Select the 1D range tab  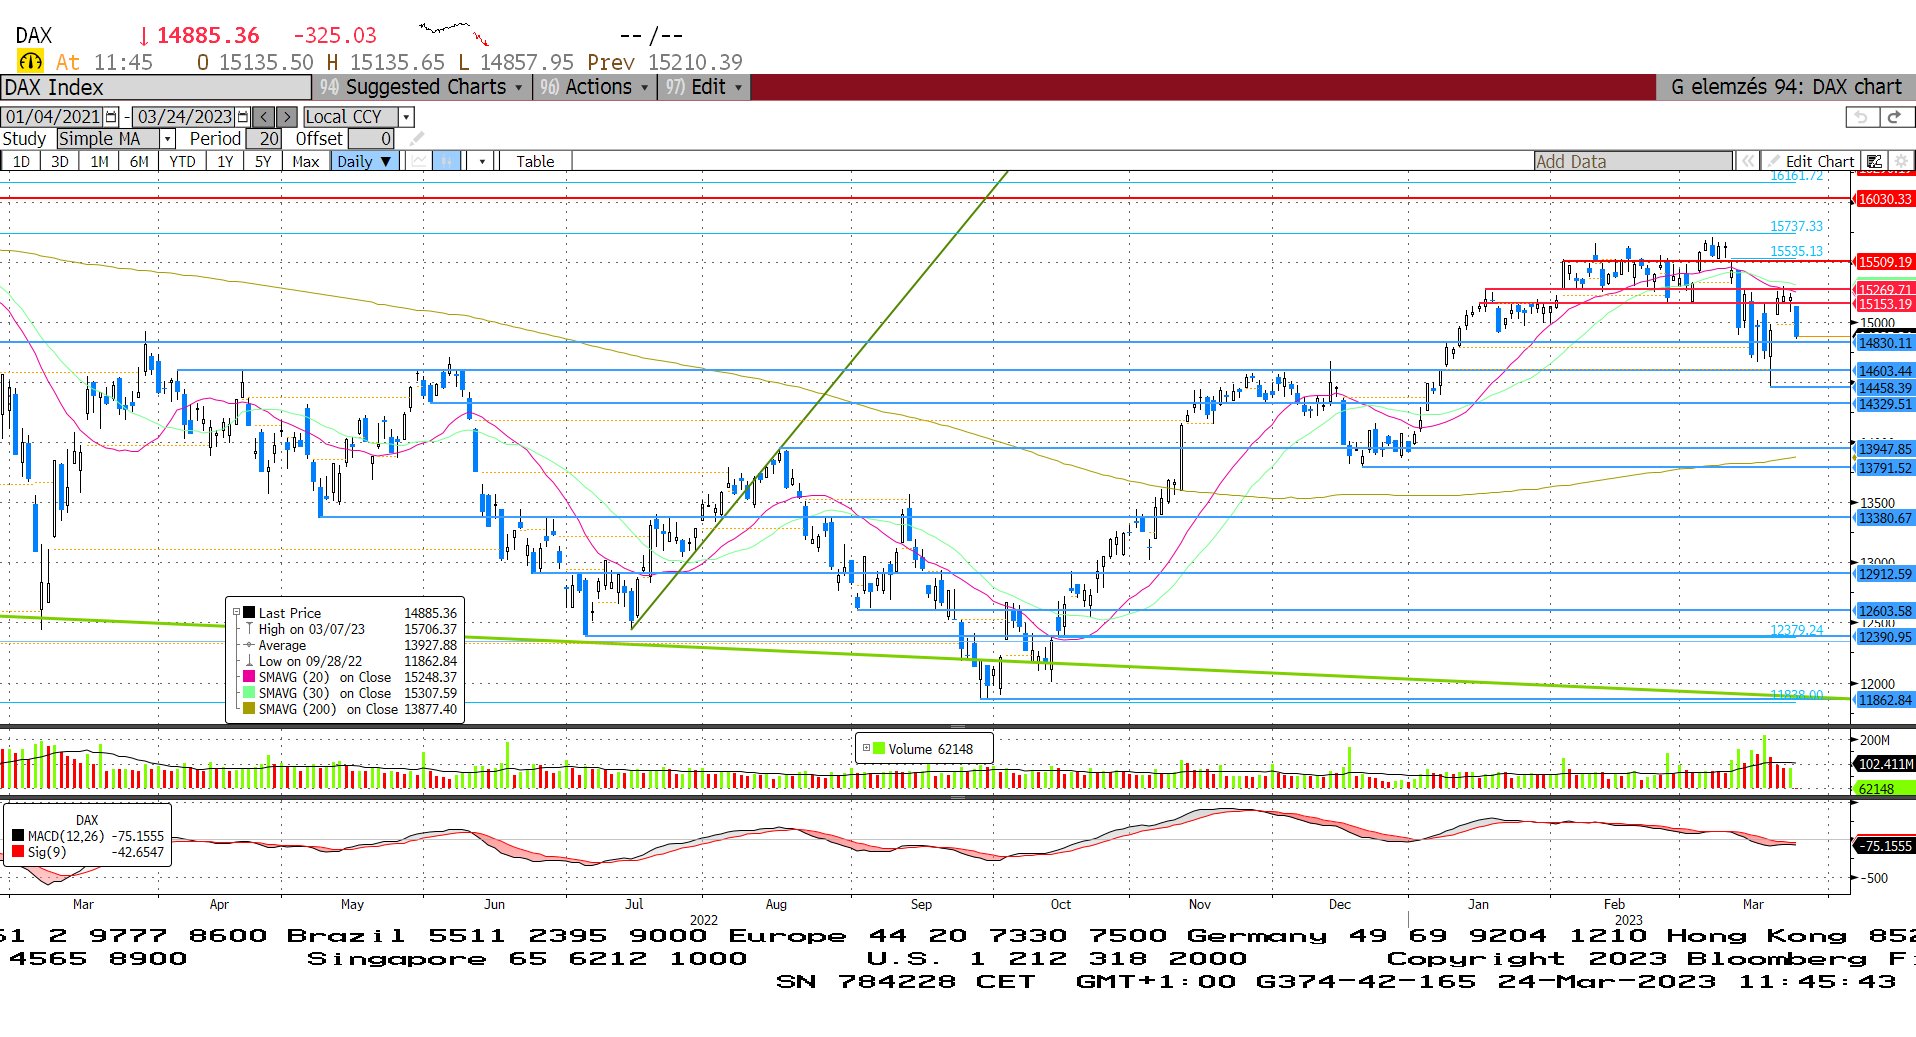[21, 161]
